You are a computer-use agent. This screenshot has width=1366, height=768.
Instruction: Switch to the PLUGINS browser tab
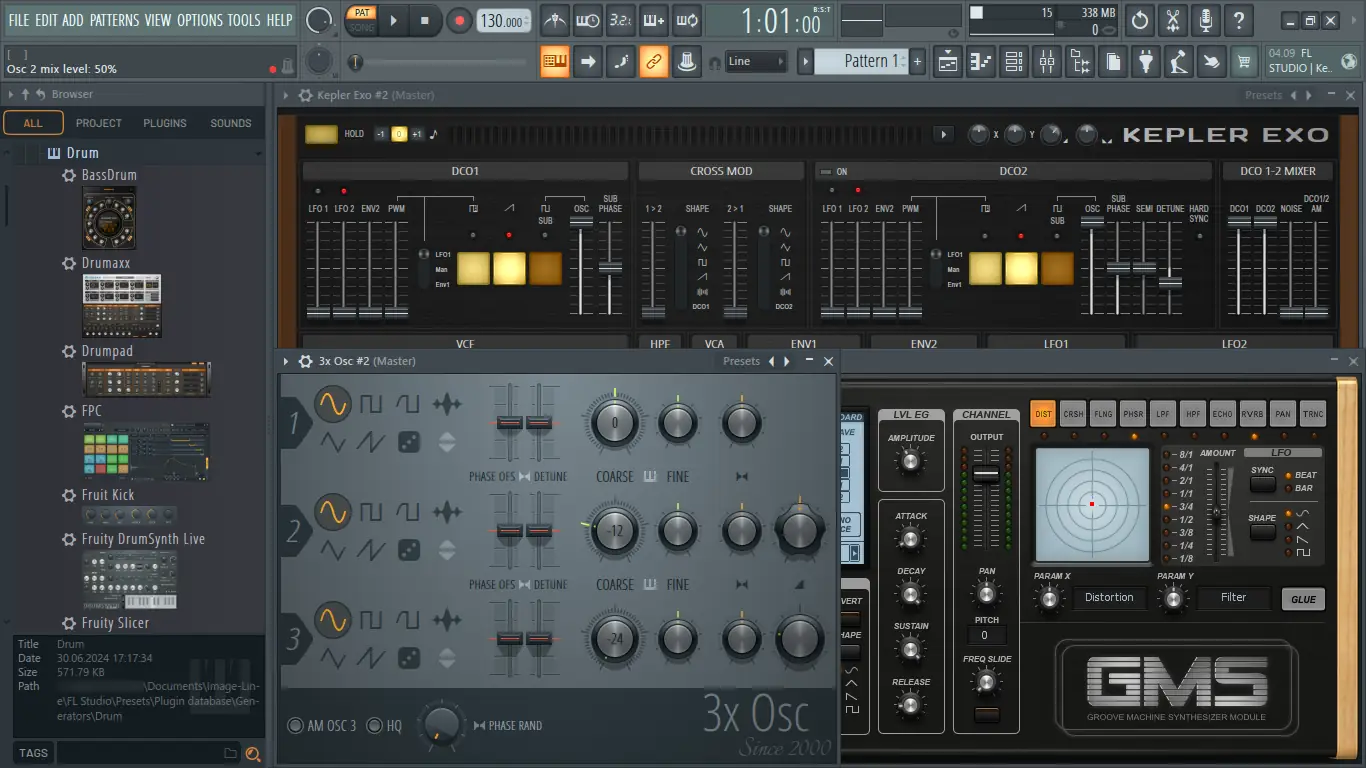point(165,123)
